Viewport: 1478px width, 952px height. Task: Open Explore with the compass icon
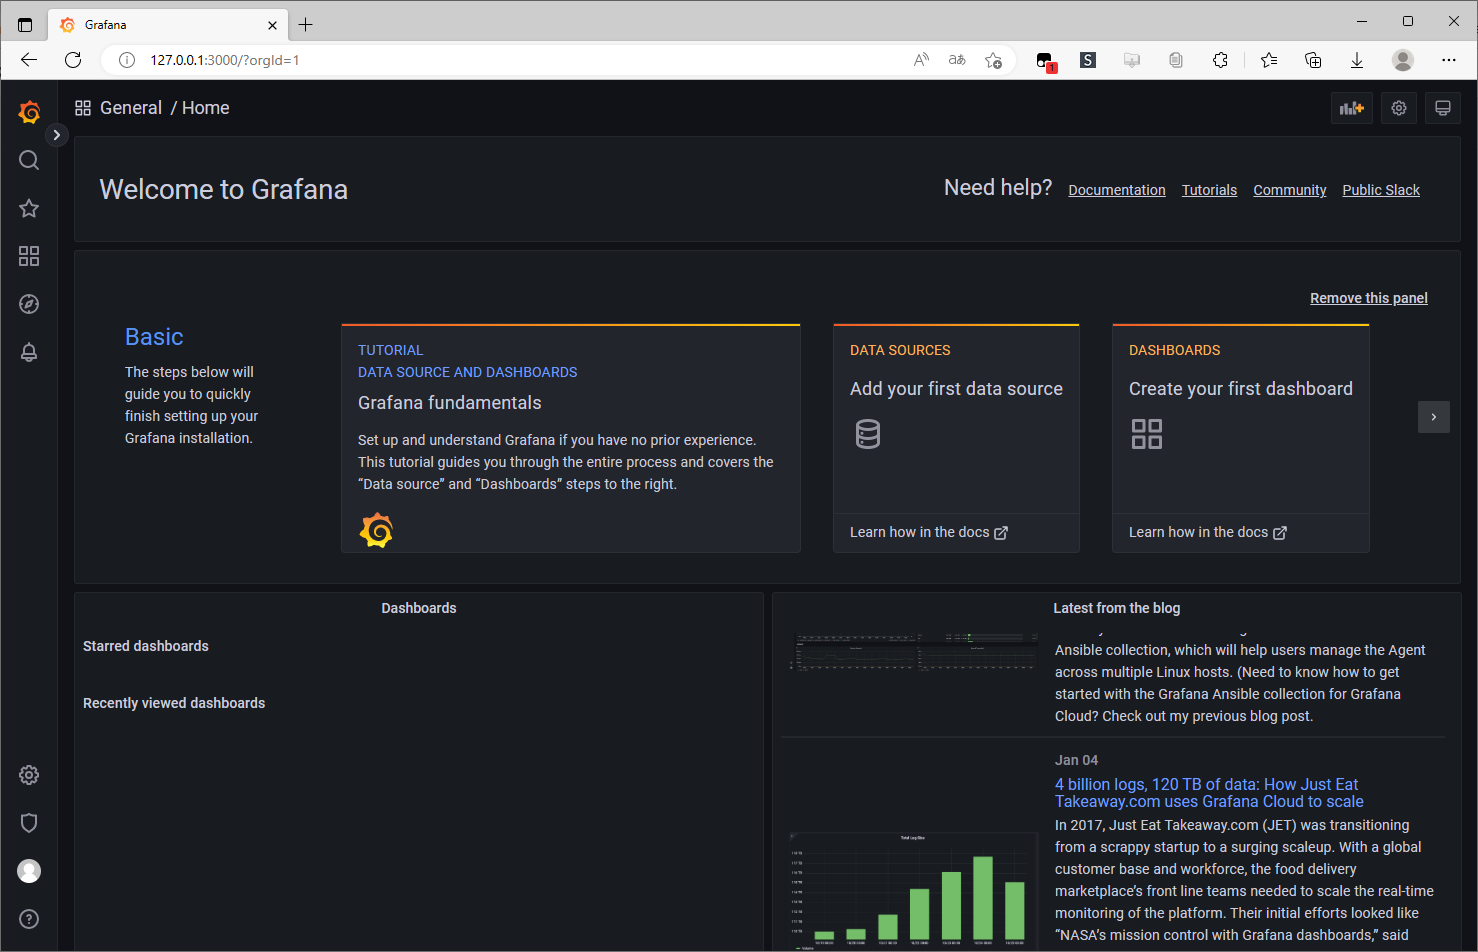29,304
